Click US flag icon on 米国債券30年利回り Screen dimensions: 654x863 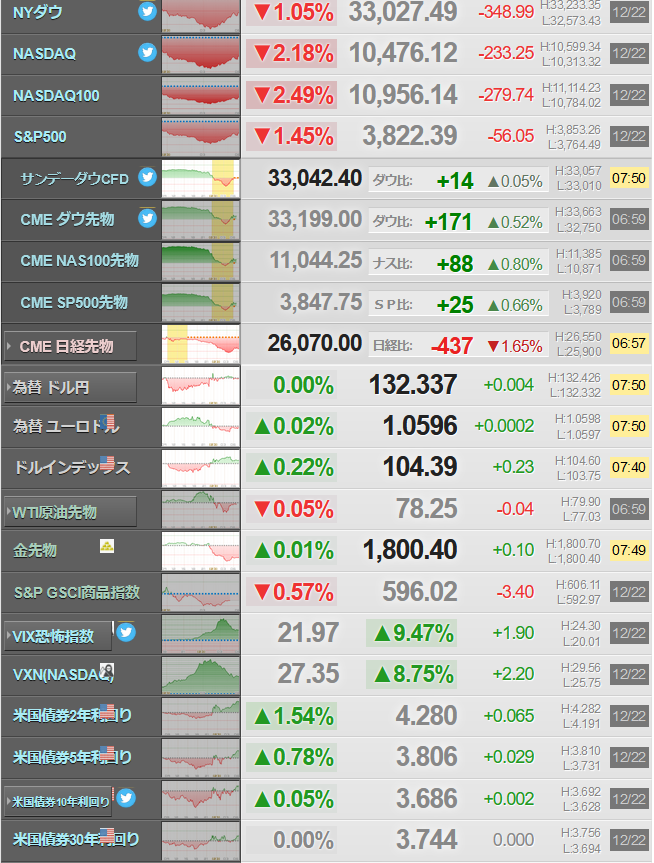pos(107,835)
